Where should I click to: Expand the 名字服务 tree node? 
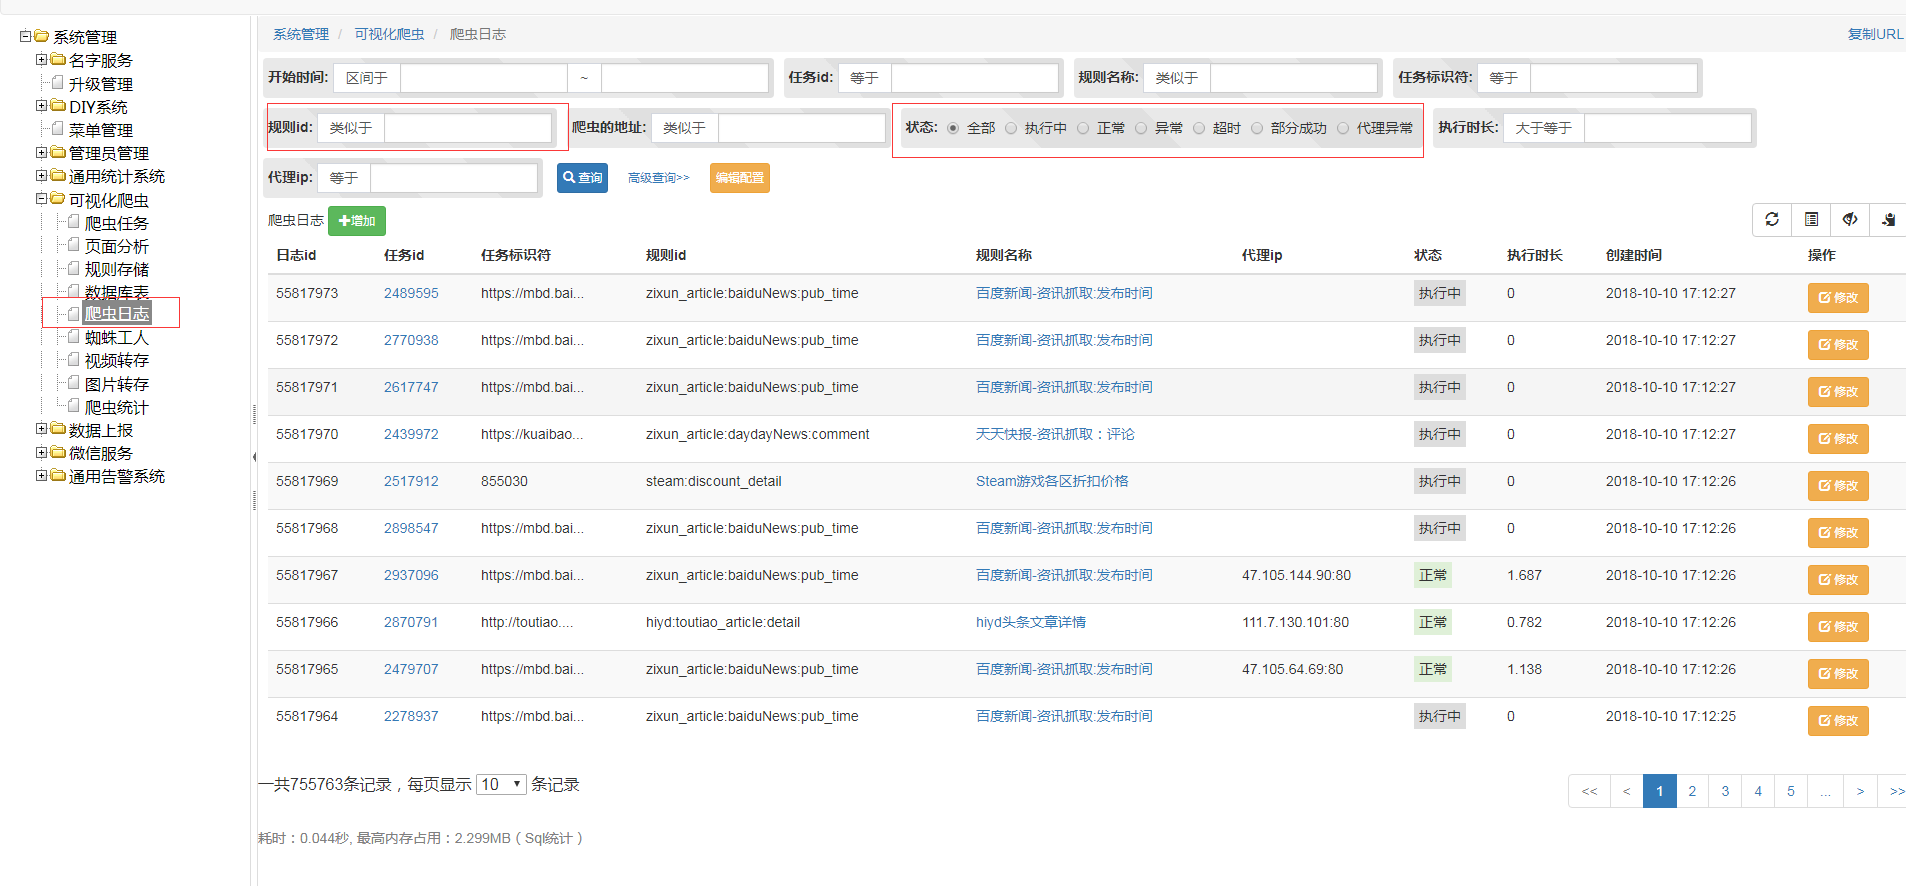pyautogui.click(x=42, y=59)
